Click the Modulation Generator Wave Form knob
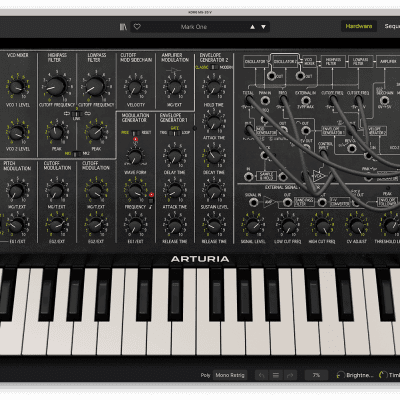400x400 pixels. 135,156
